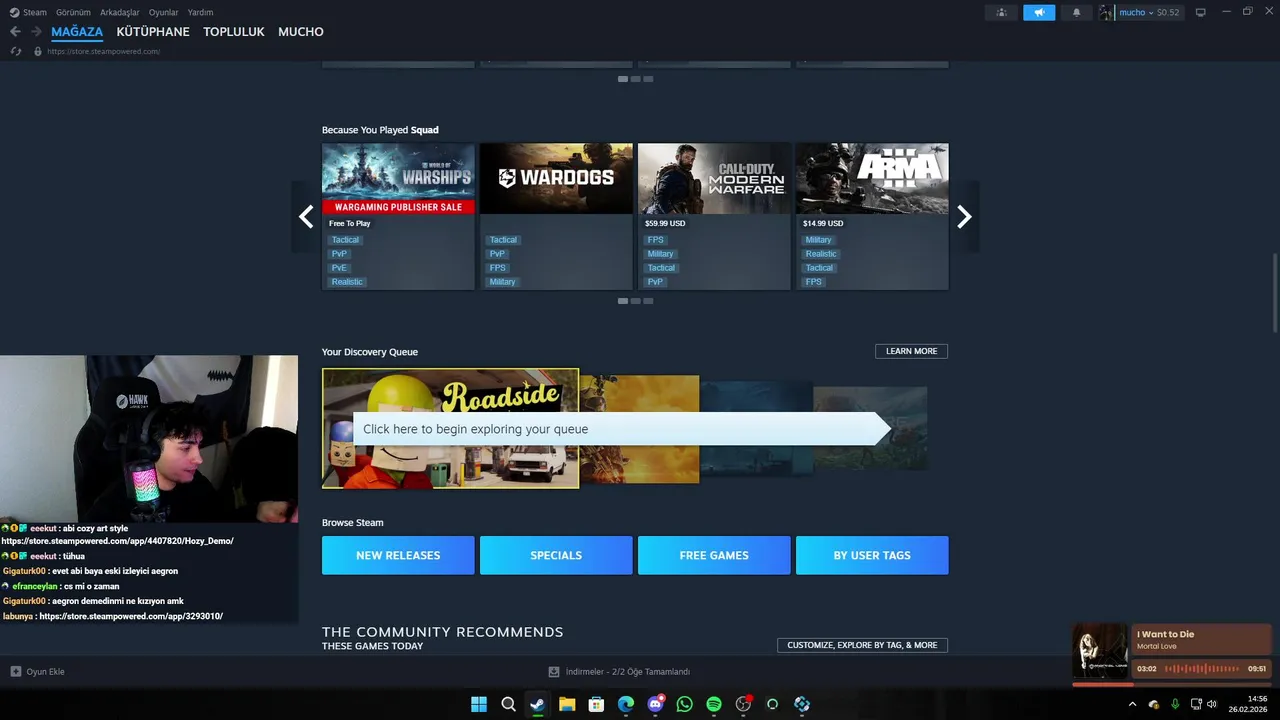Image resolution: width=1280 pixels, height=720 pixels.
Task: Open the friends group icon
Action: pos(1001,13)
